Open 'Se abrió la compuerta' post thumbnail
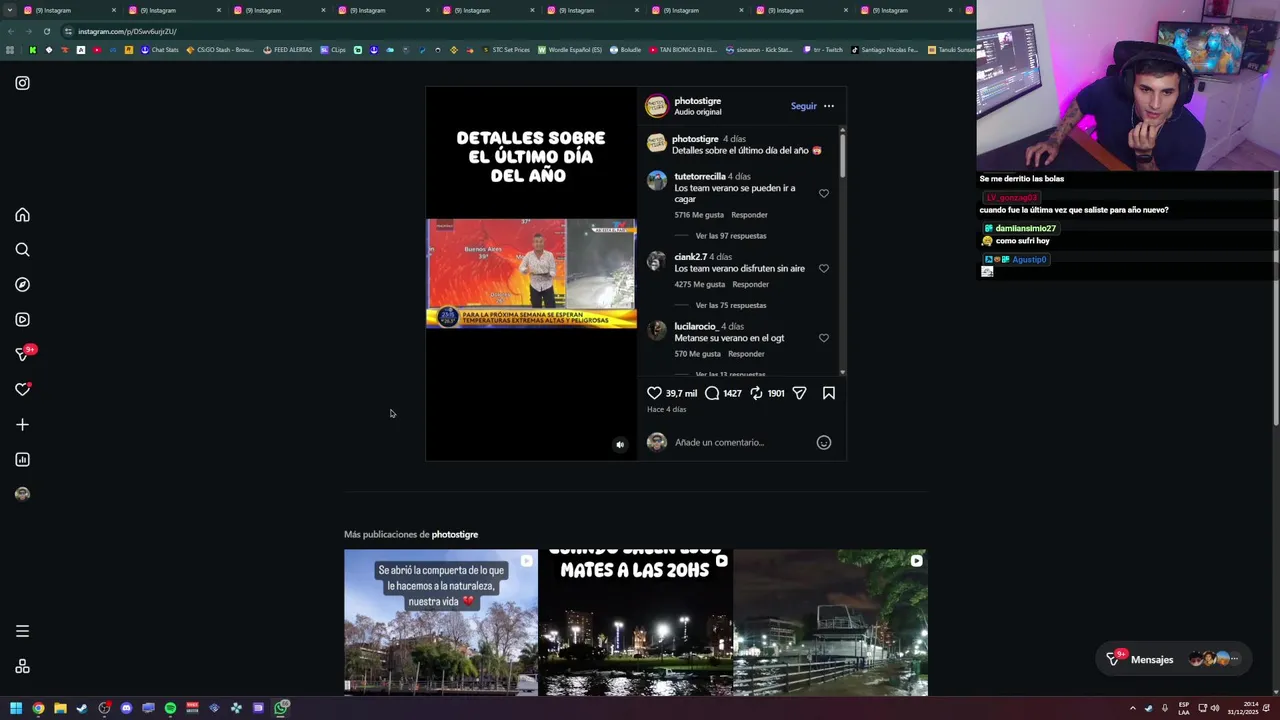The height and width of the screenshot is (720, 1280). pyautogui.click(x=441, y=622)
